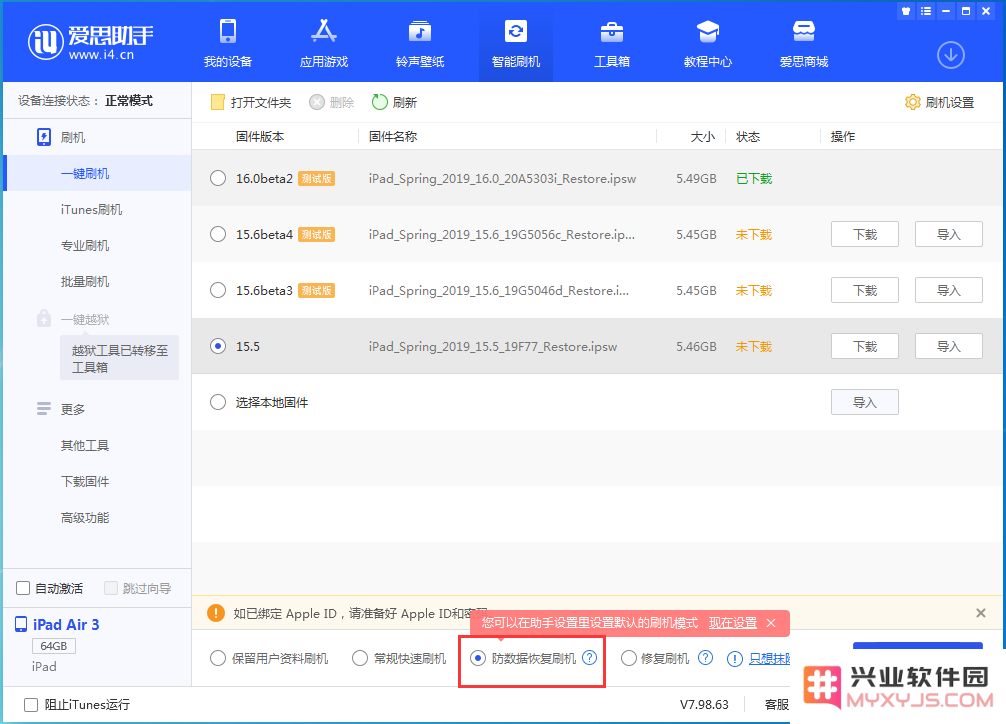Open the 应用游戏 app store icon
This screenshot has height=724, width=1006.
click(x=324, y=31)
